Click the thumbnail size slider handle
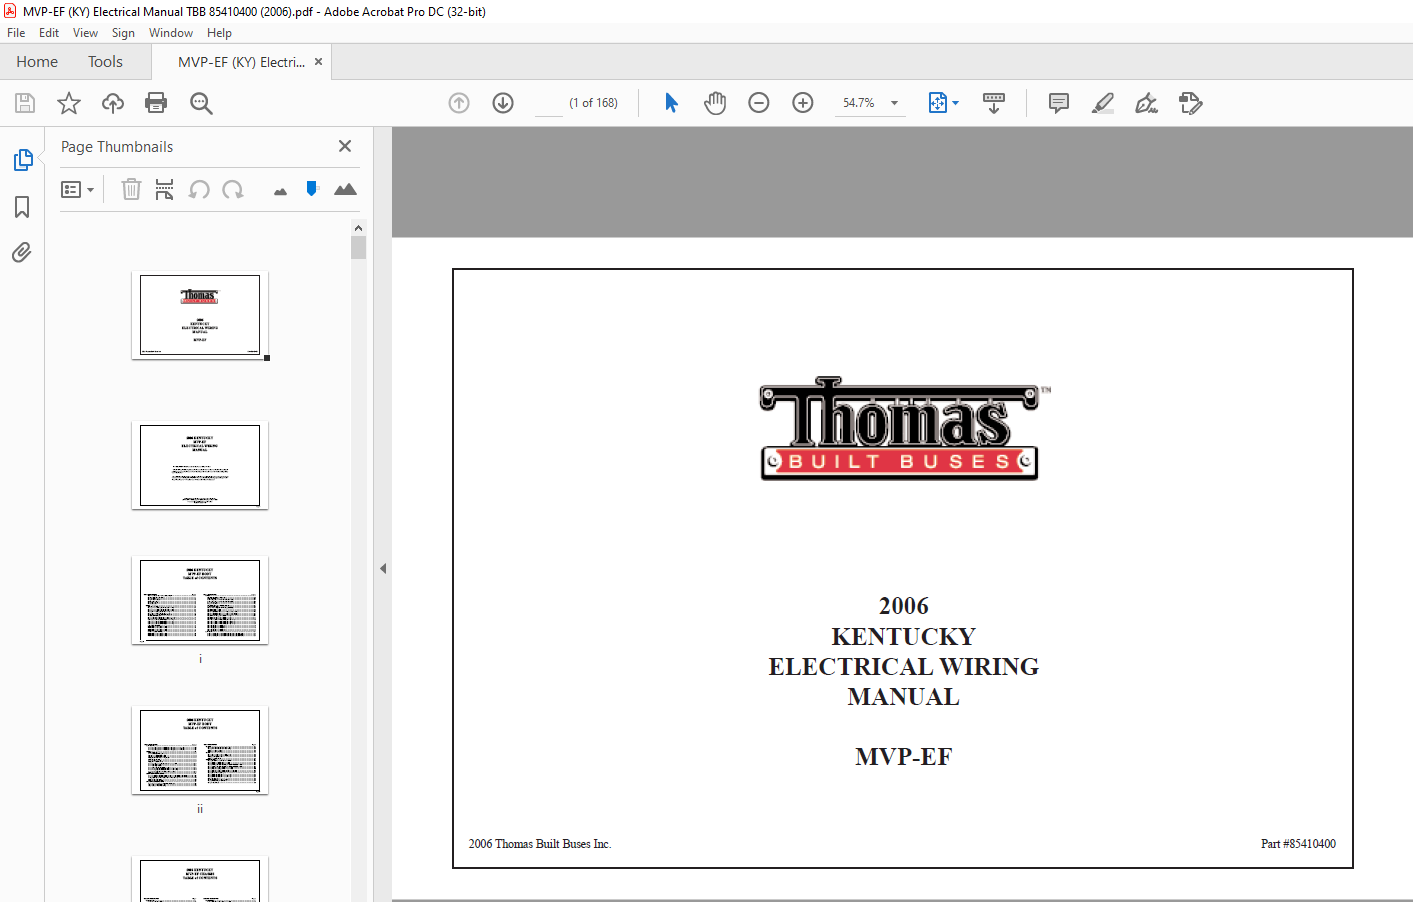This screenshot has height=902, width=1413. (x=312, y=188)
